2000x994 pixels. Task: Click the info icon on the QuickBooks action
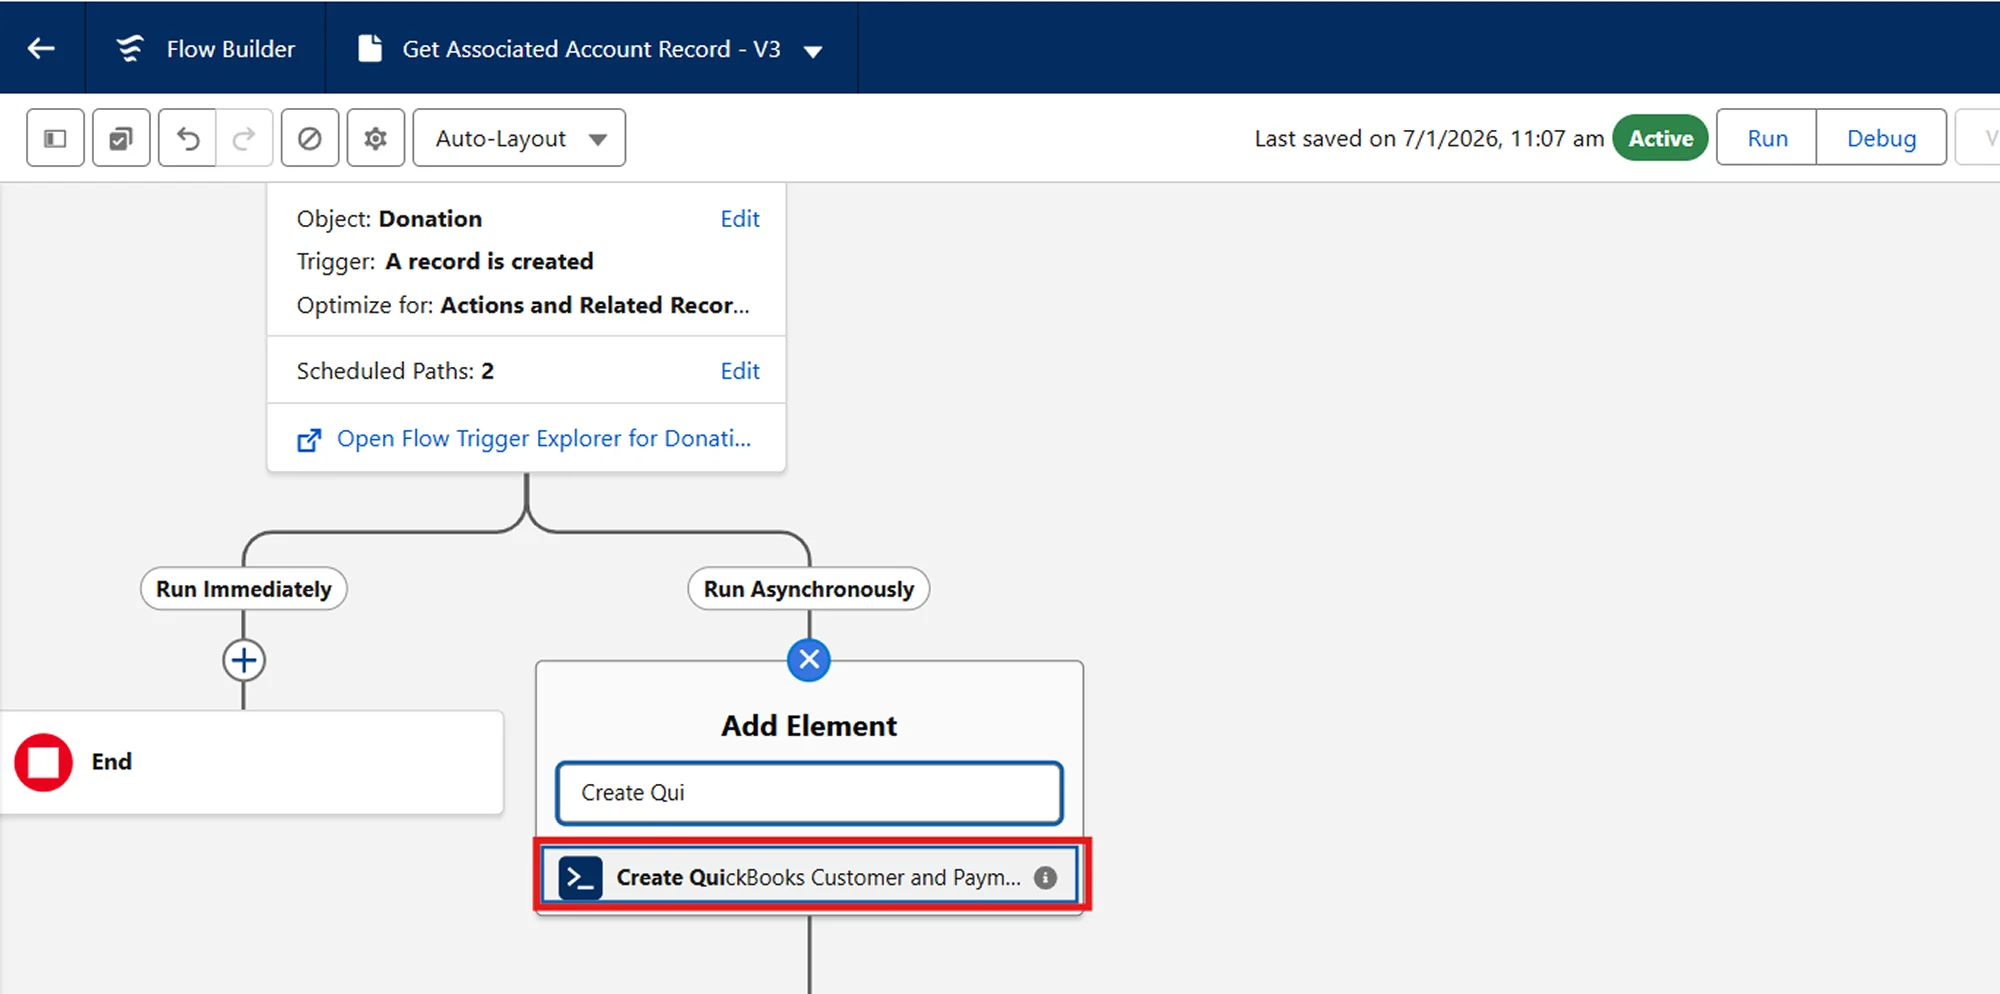[x=1044, y=877]
